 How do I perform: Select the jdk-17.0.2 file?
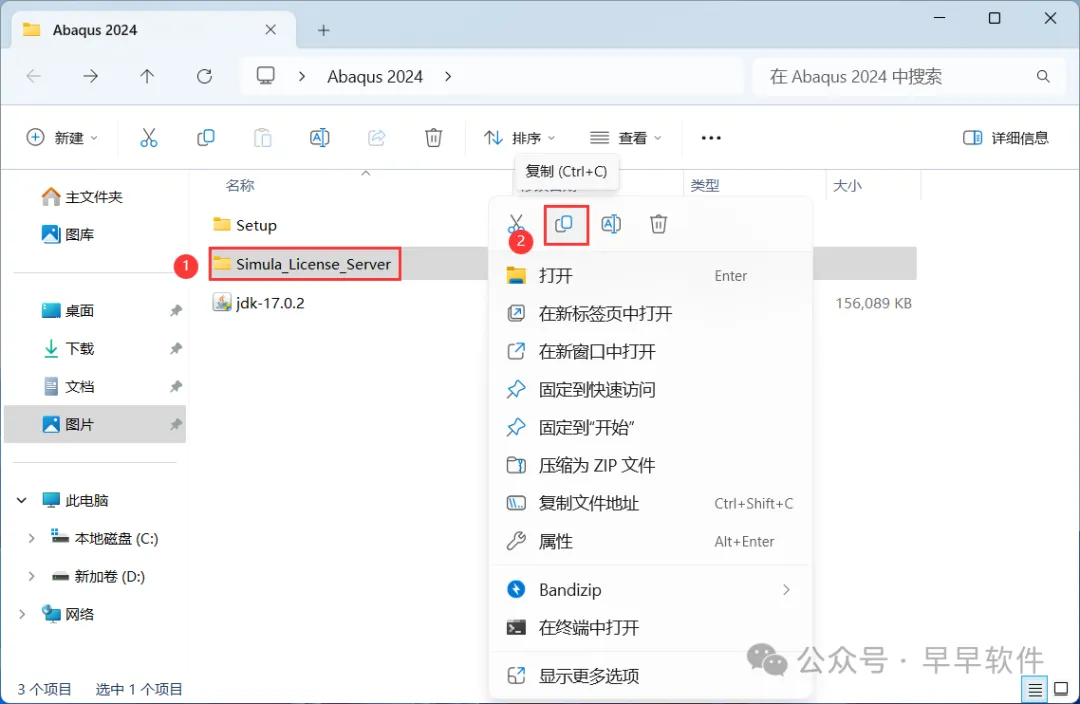point(258,302)
